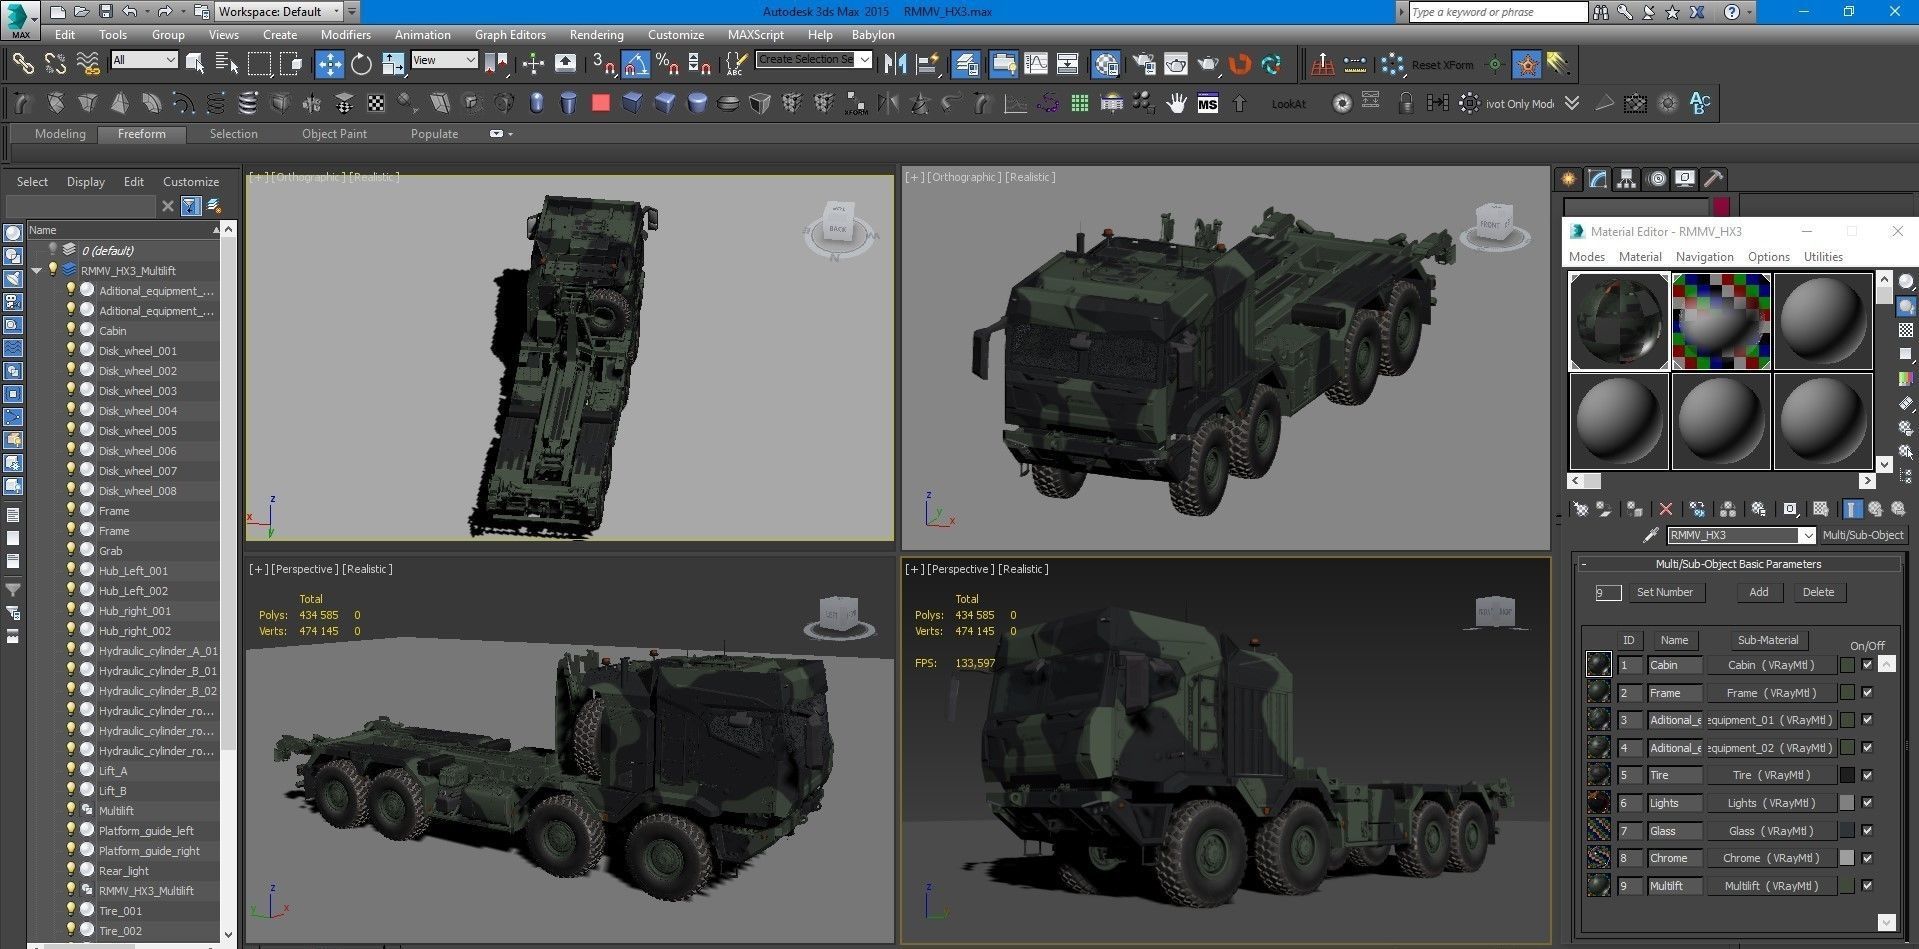Open the Workspace: Default dropdown
Screen dimensions: 1919x949
click(x=278, y=11)
